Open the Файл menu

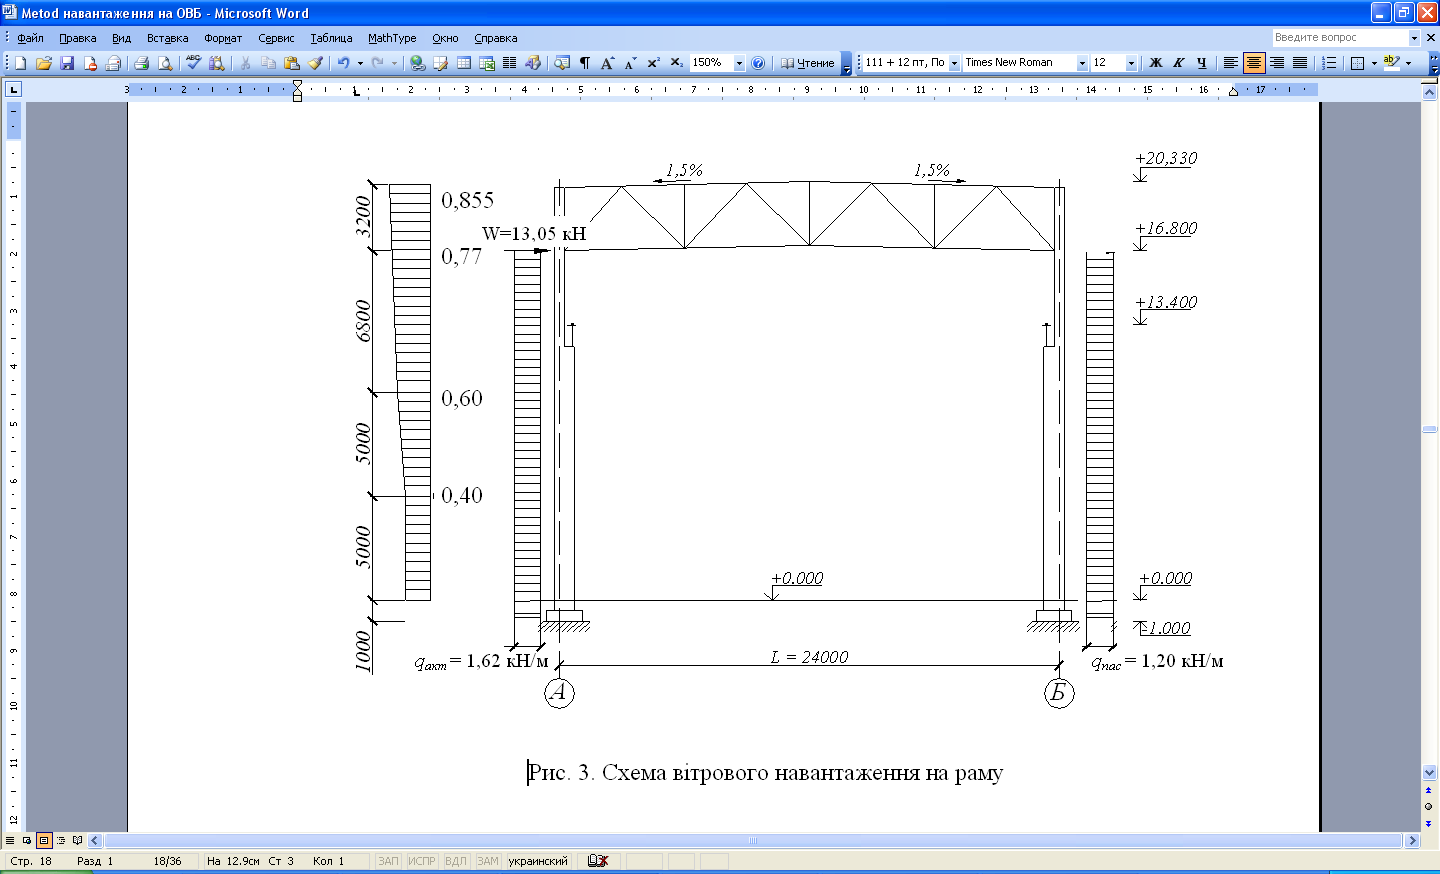click(x=30, y=38)
